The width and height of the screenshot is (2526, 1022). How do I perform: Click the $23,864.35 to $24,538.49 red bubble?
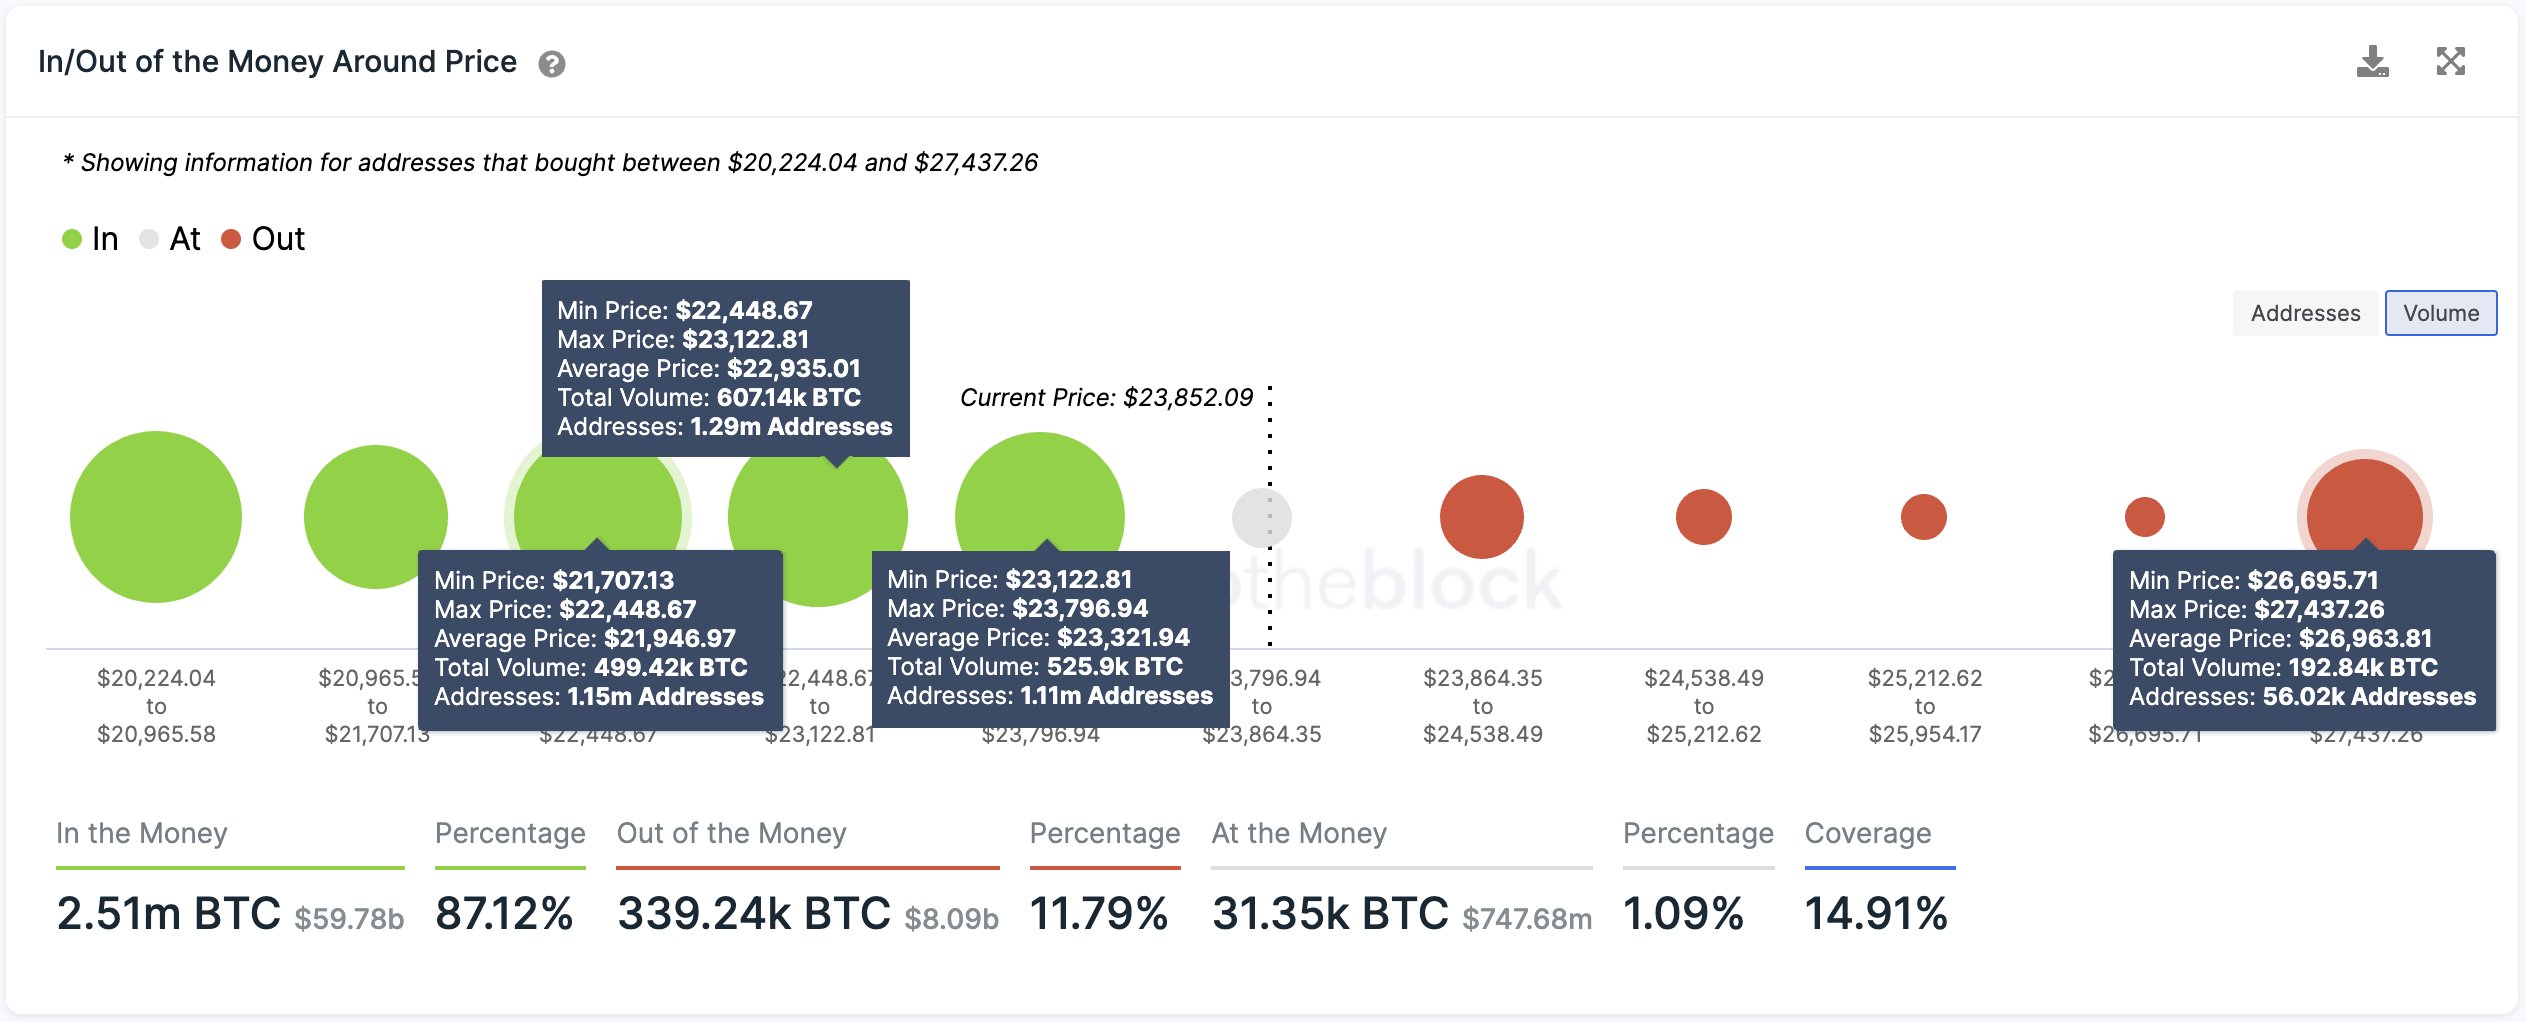[1481, 517]
